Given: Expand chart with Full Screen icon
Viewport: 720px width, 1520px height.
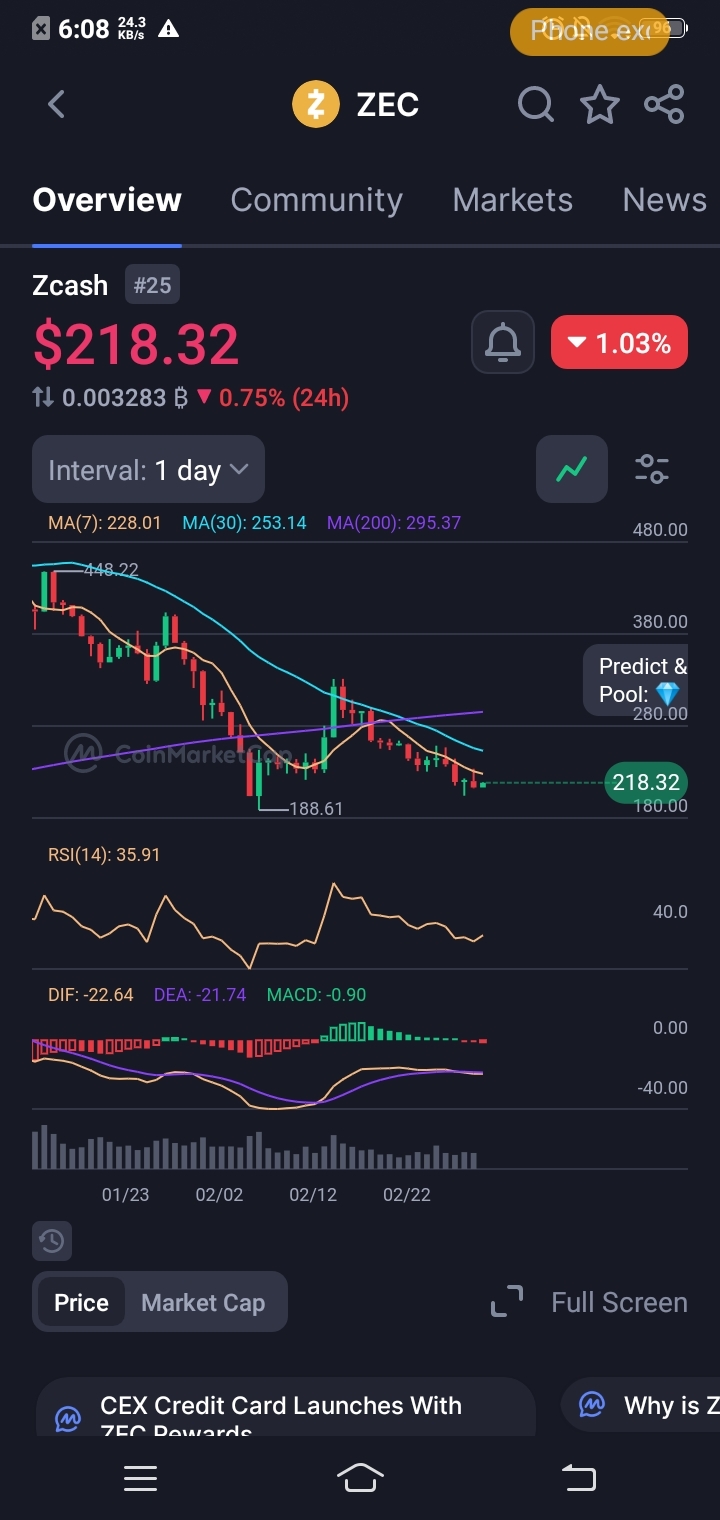Looking at the screenshot, I should coord(507,1302).
